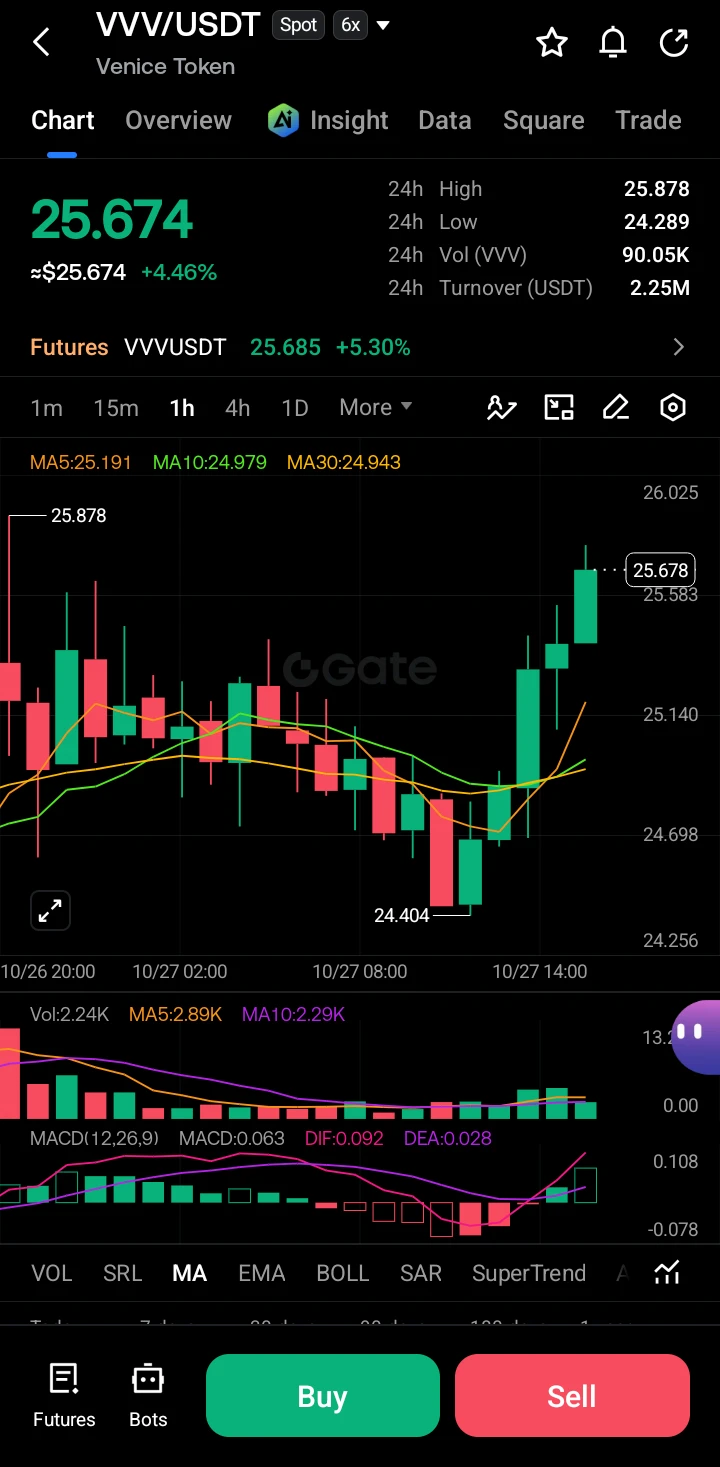720x1467 pixels.
Task: Open price alert bell icon
Action: coord(613,42)
